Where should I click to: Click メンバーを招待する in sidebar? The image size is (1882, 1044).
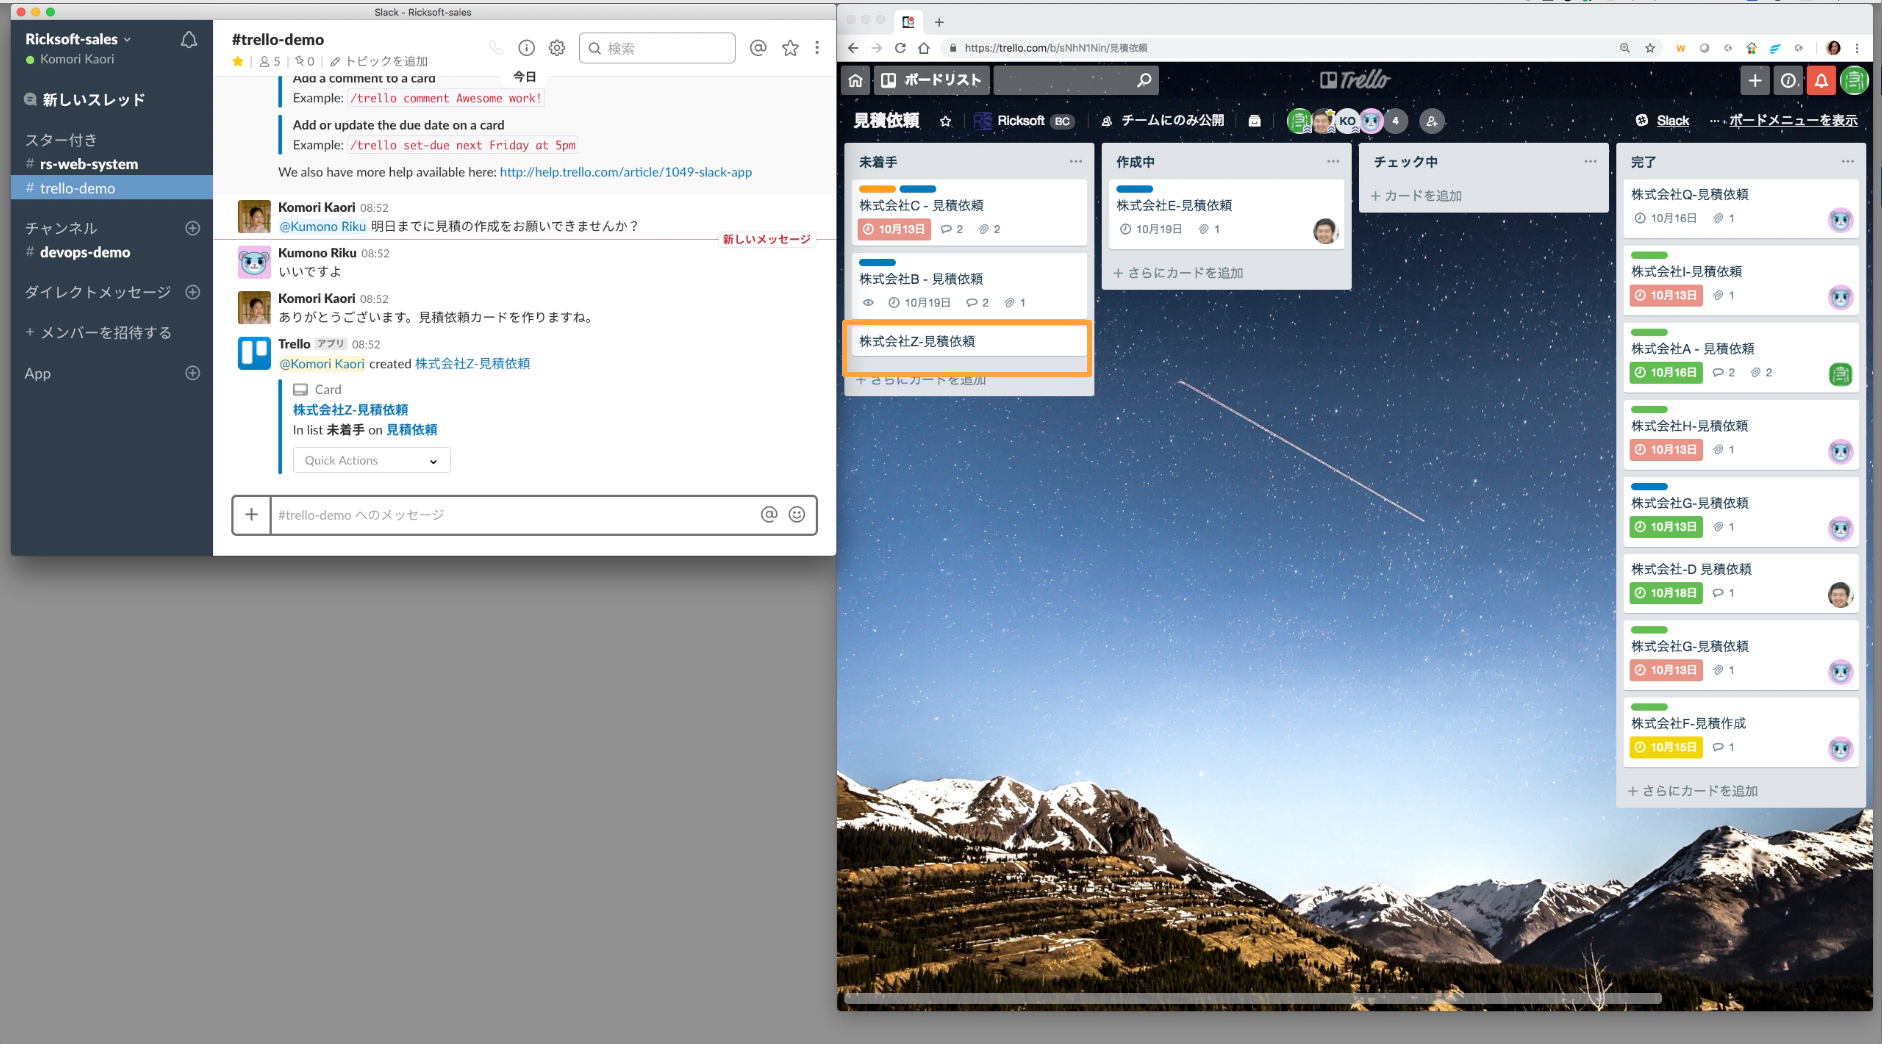[x=98, y=333]
